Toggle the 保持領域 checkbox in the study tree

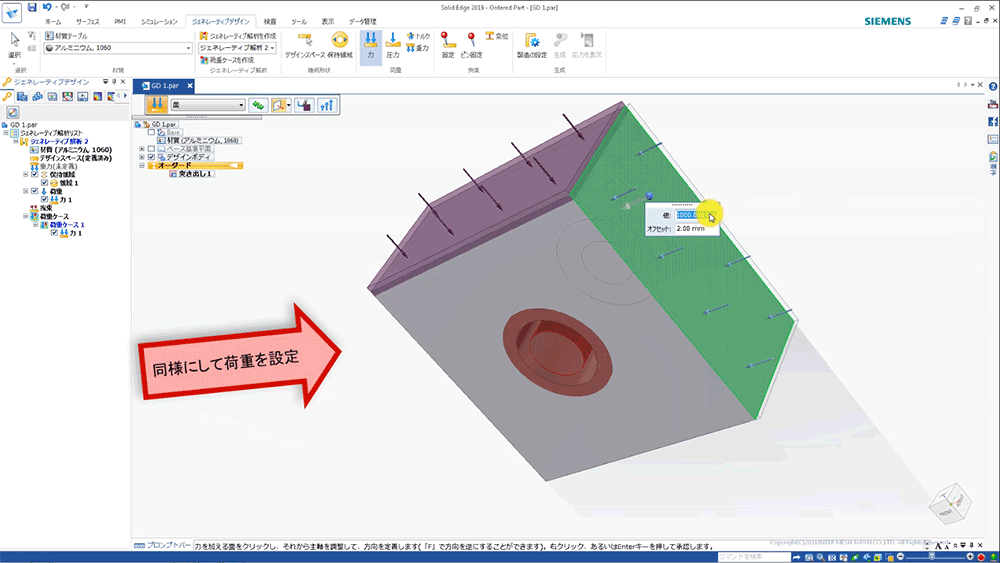tap(34, 174)
